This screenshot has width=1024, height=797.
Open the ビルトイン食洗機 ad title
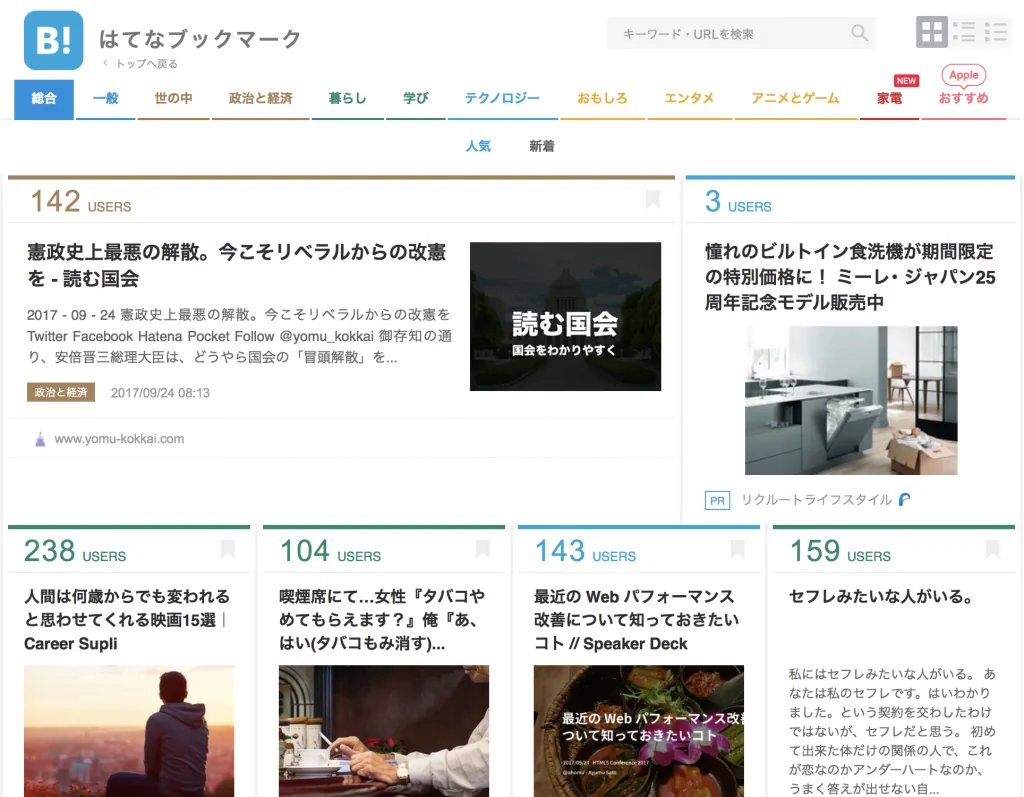(x=850, y=277)
